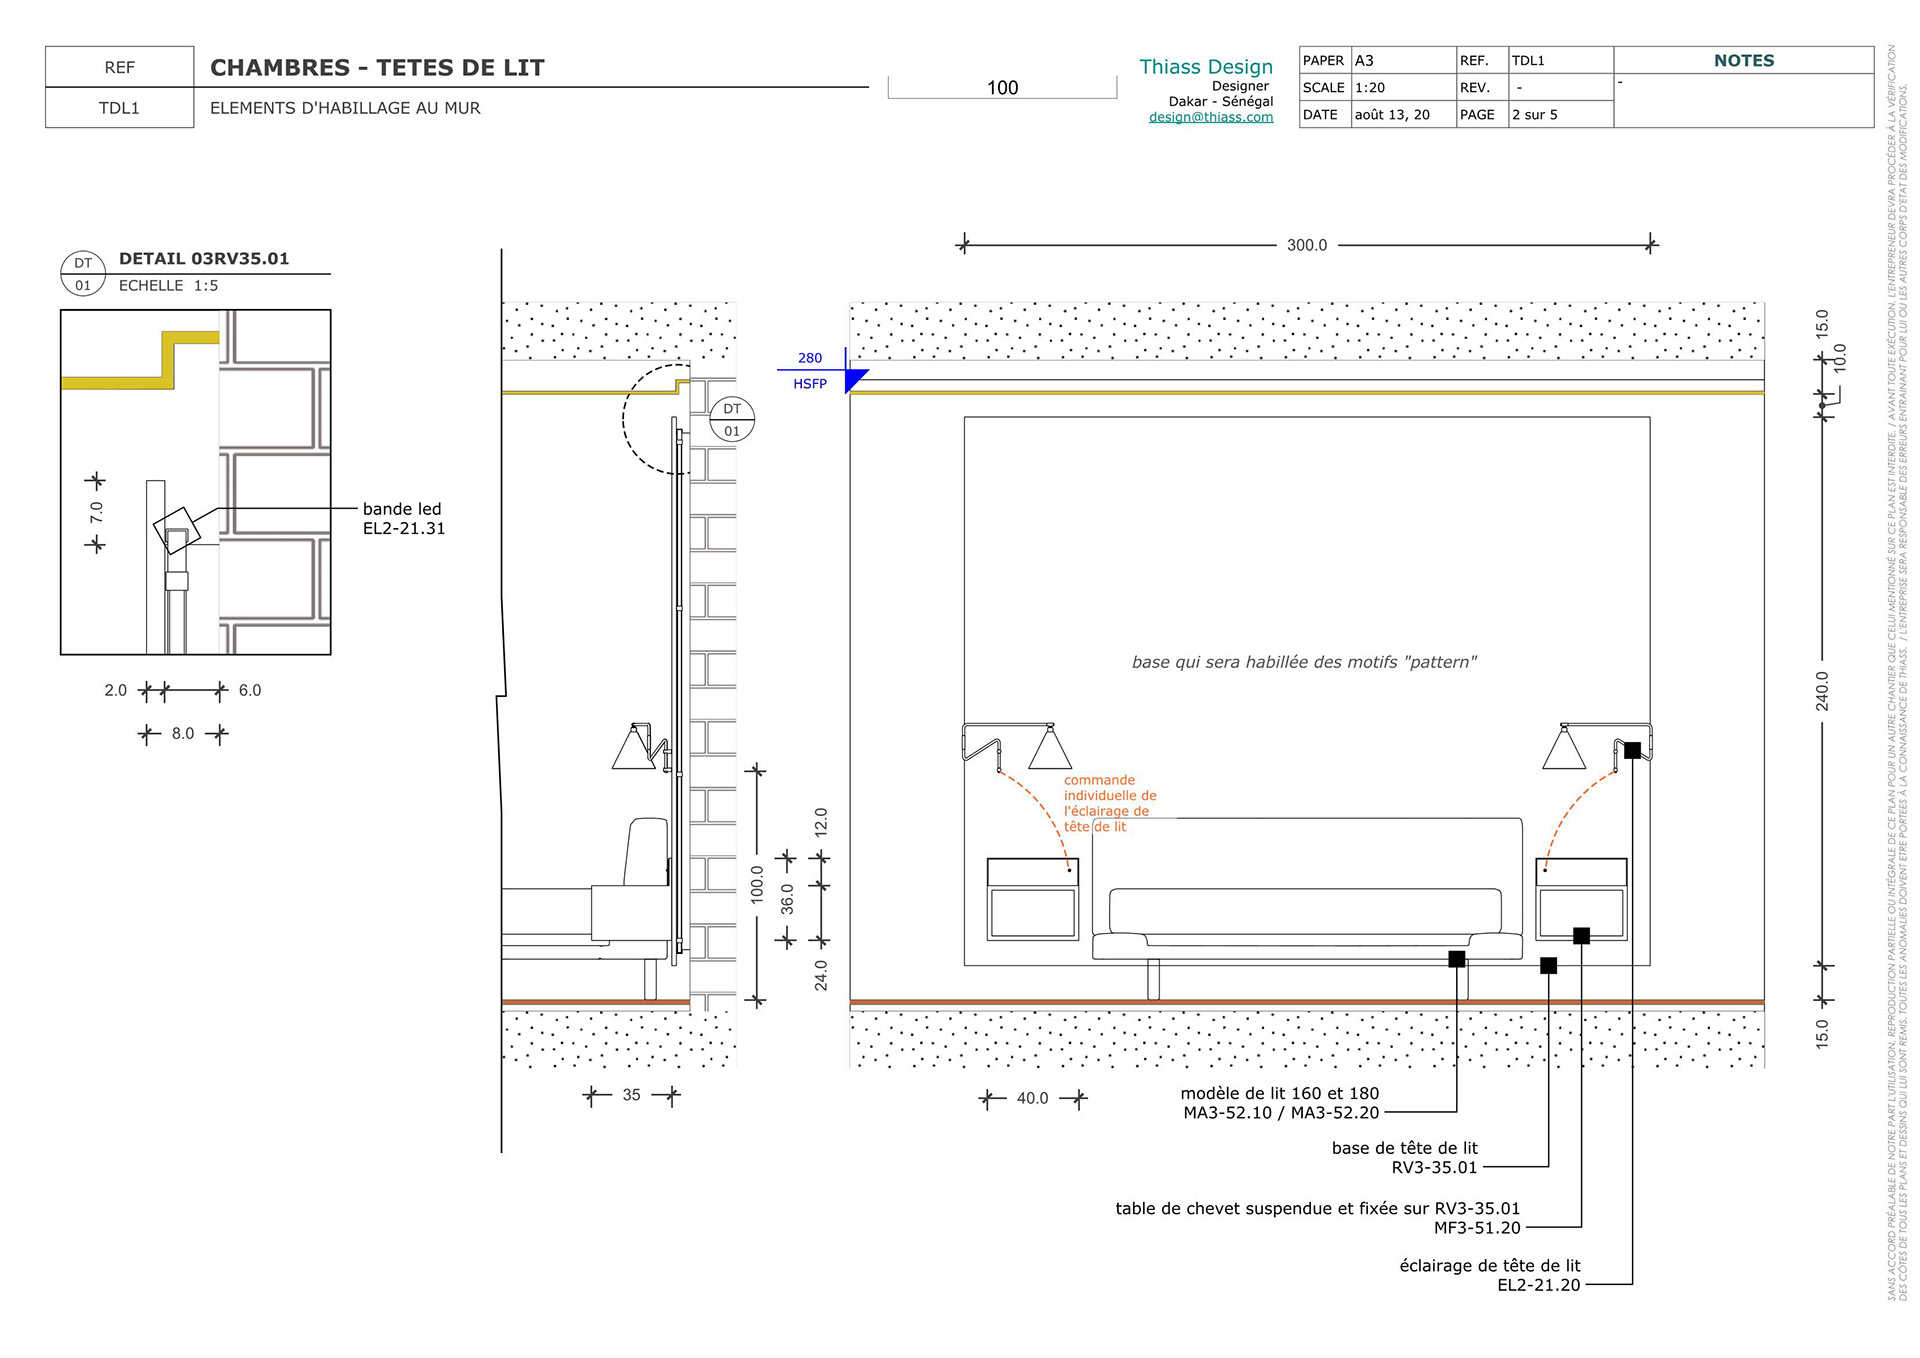Click the PAGE value 2 sur 5
Image resolution: width=1920 pixels, height=1358 pixels.
(1534, 115)
